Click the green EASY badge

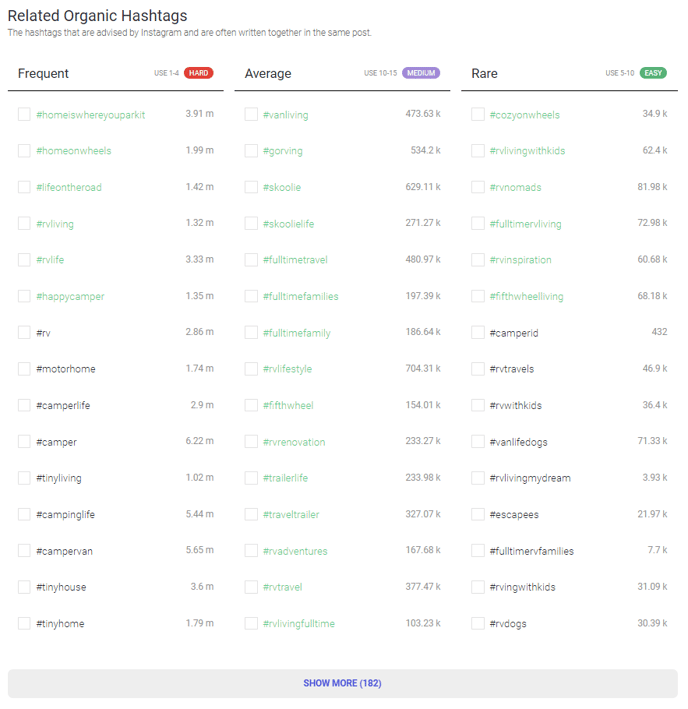[x=653, y=73]
